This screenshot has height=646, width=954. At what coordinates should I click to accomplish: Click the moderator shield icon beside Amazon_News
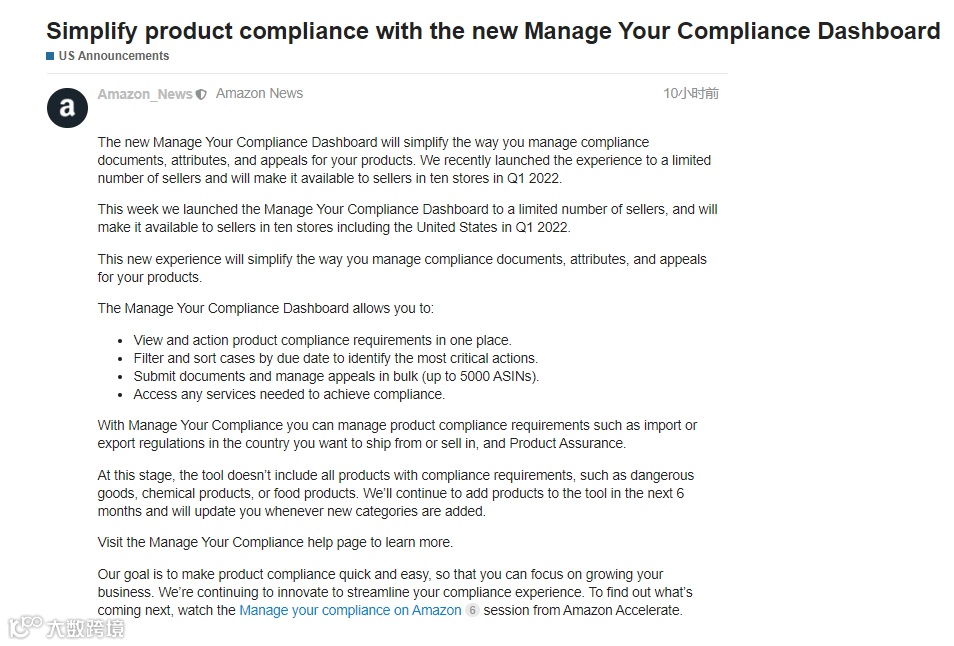(x=201, y=94)
